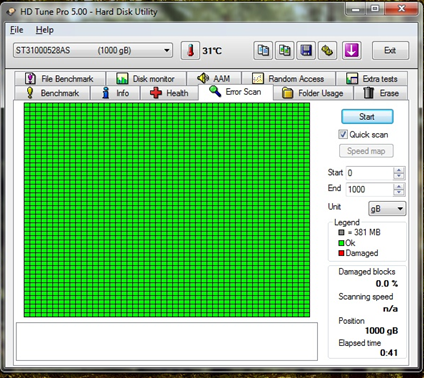Open the AAM tab
This screenshot has width=424, height=378.
214,79
